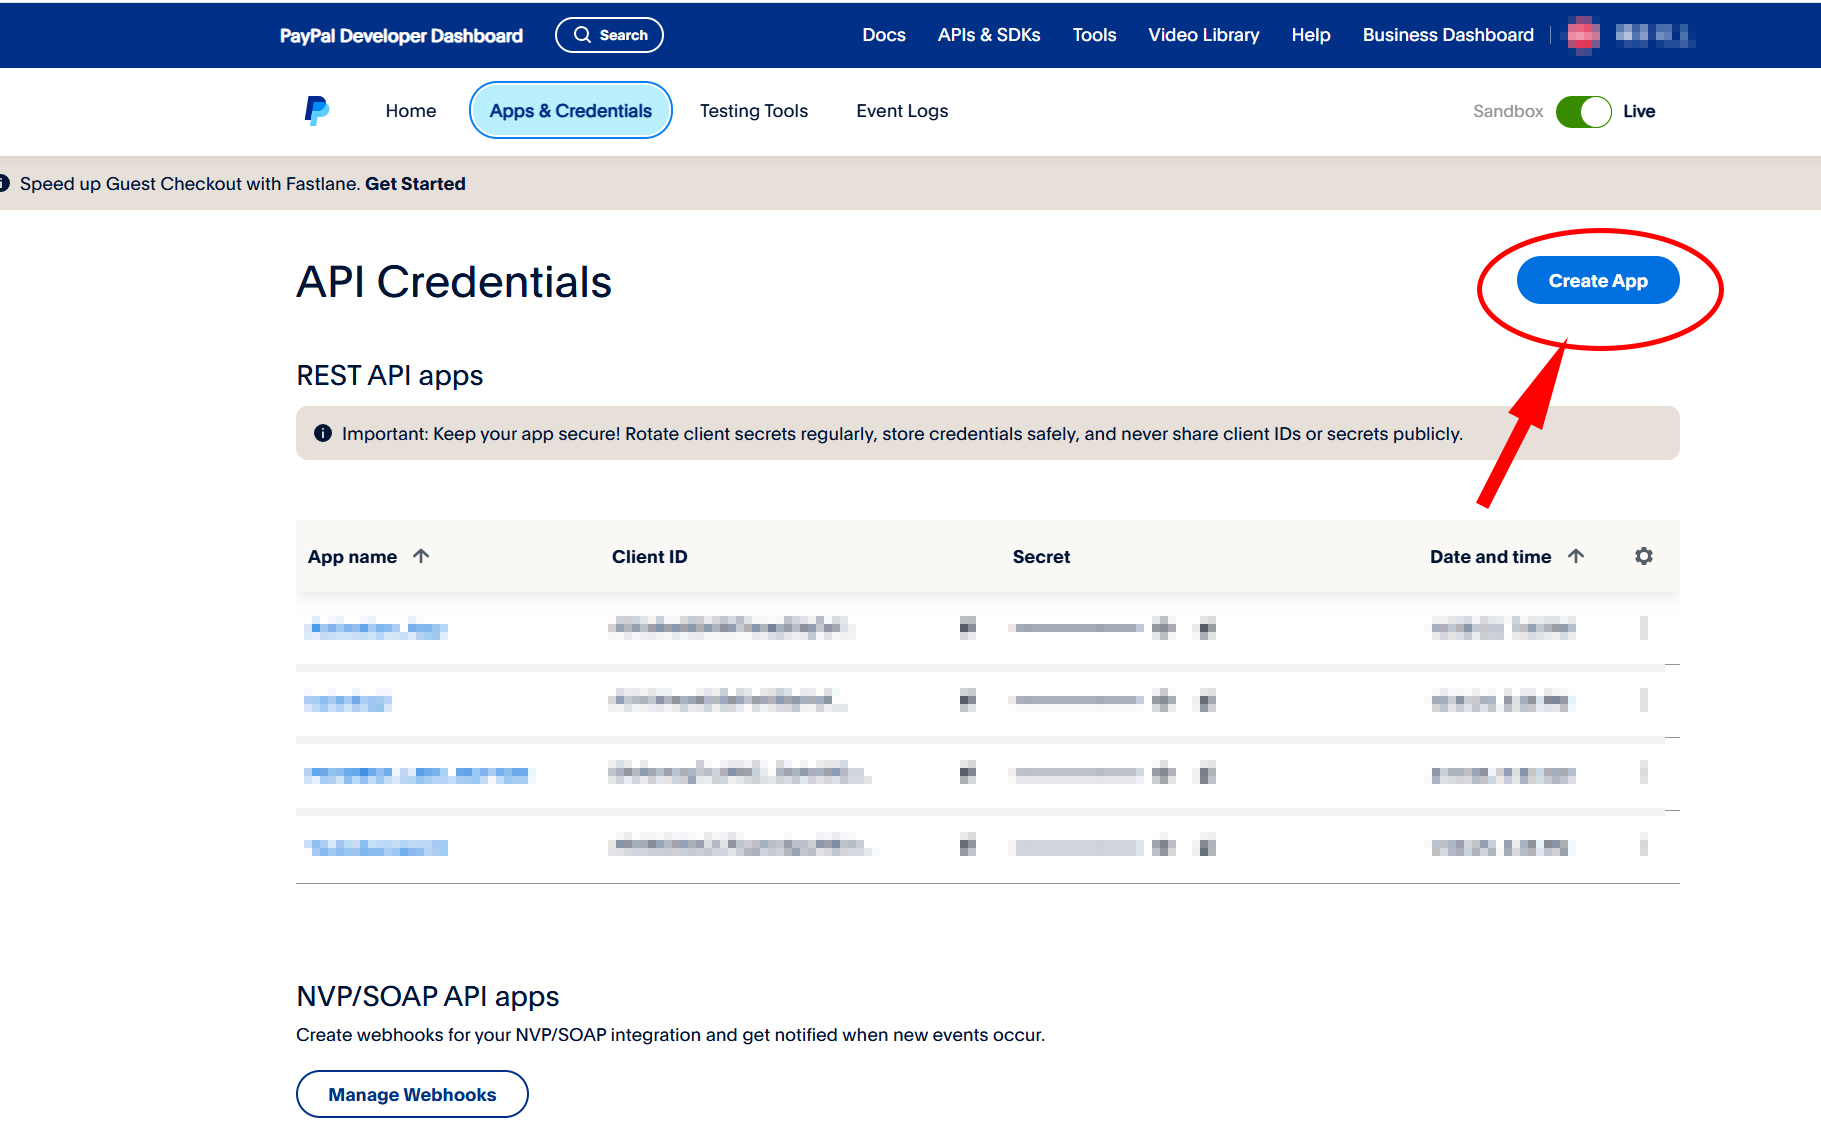Click the Client ID column header
Image resolution: width=1821 pixels, height=1131 pixels.
pyautogui.click(x=650, y=557)
